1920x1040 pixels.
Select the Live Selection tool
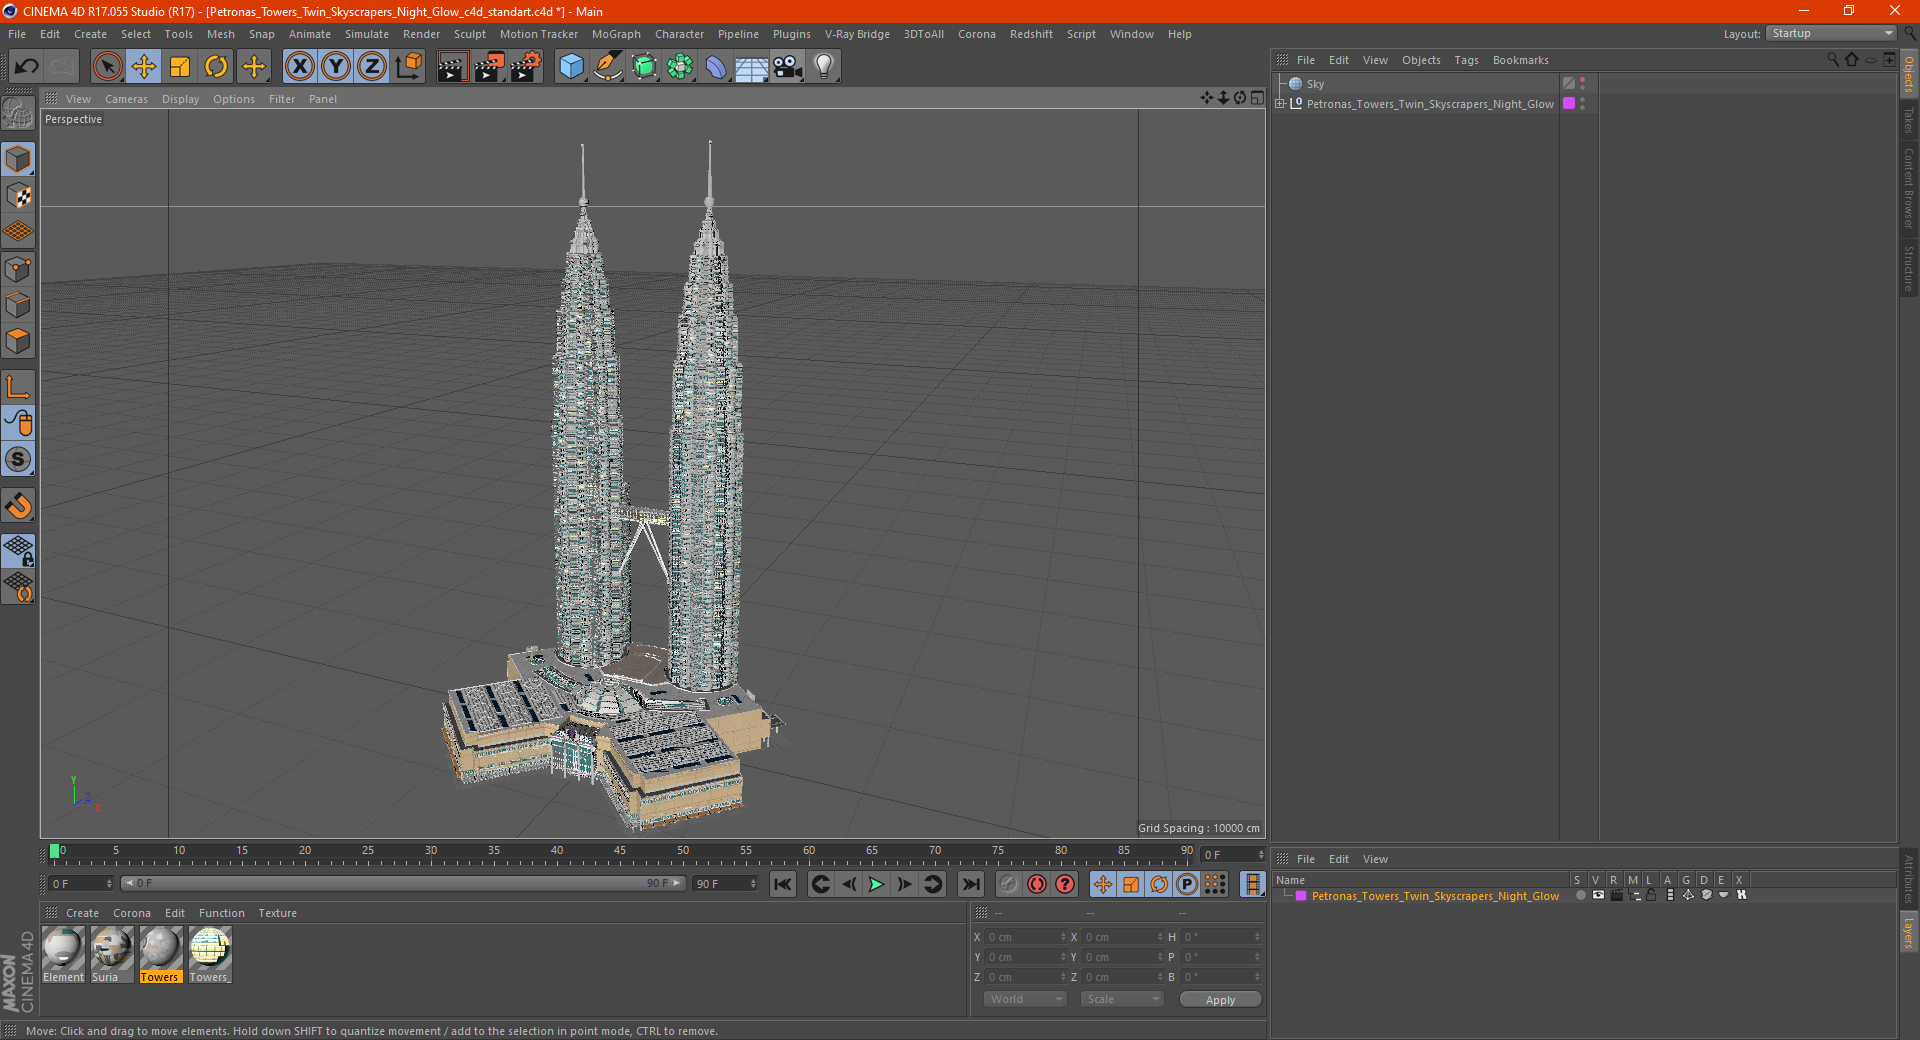[x=107, y=67]
